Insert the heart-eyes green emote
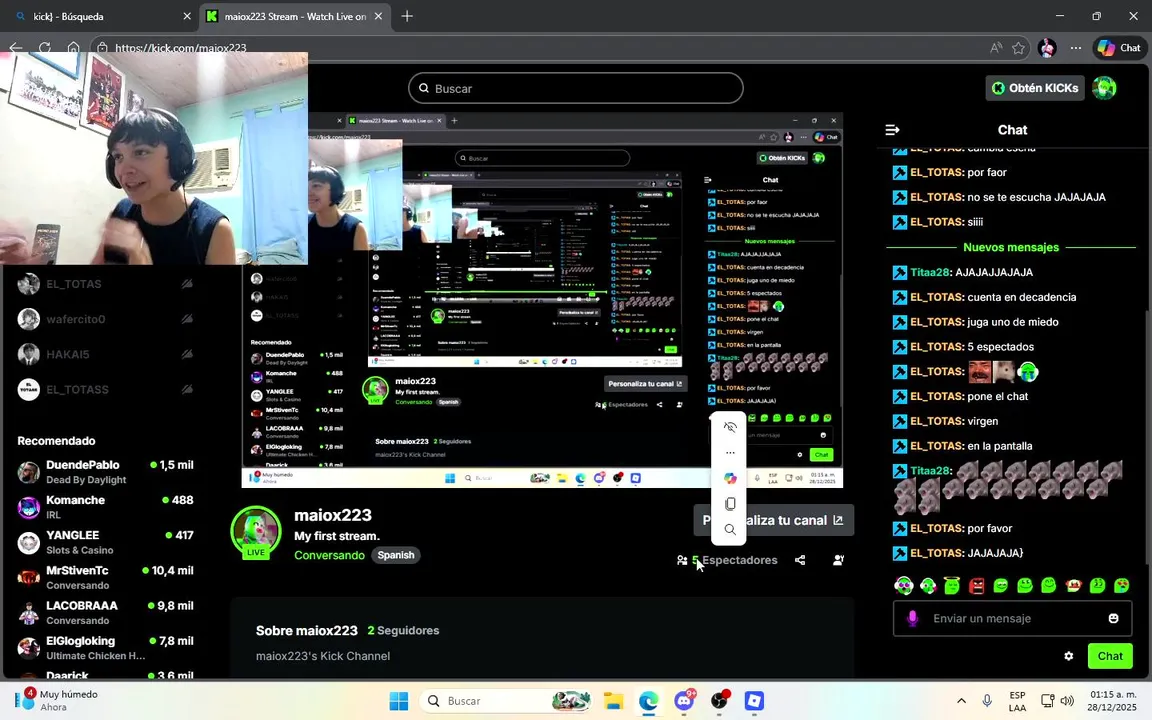Viewport: 1152px width, 720px height. pos(1122,586)
